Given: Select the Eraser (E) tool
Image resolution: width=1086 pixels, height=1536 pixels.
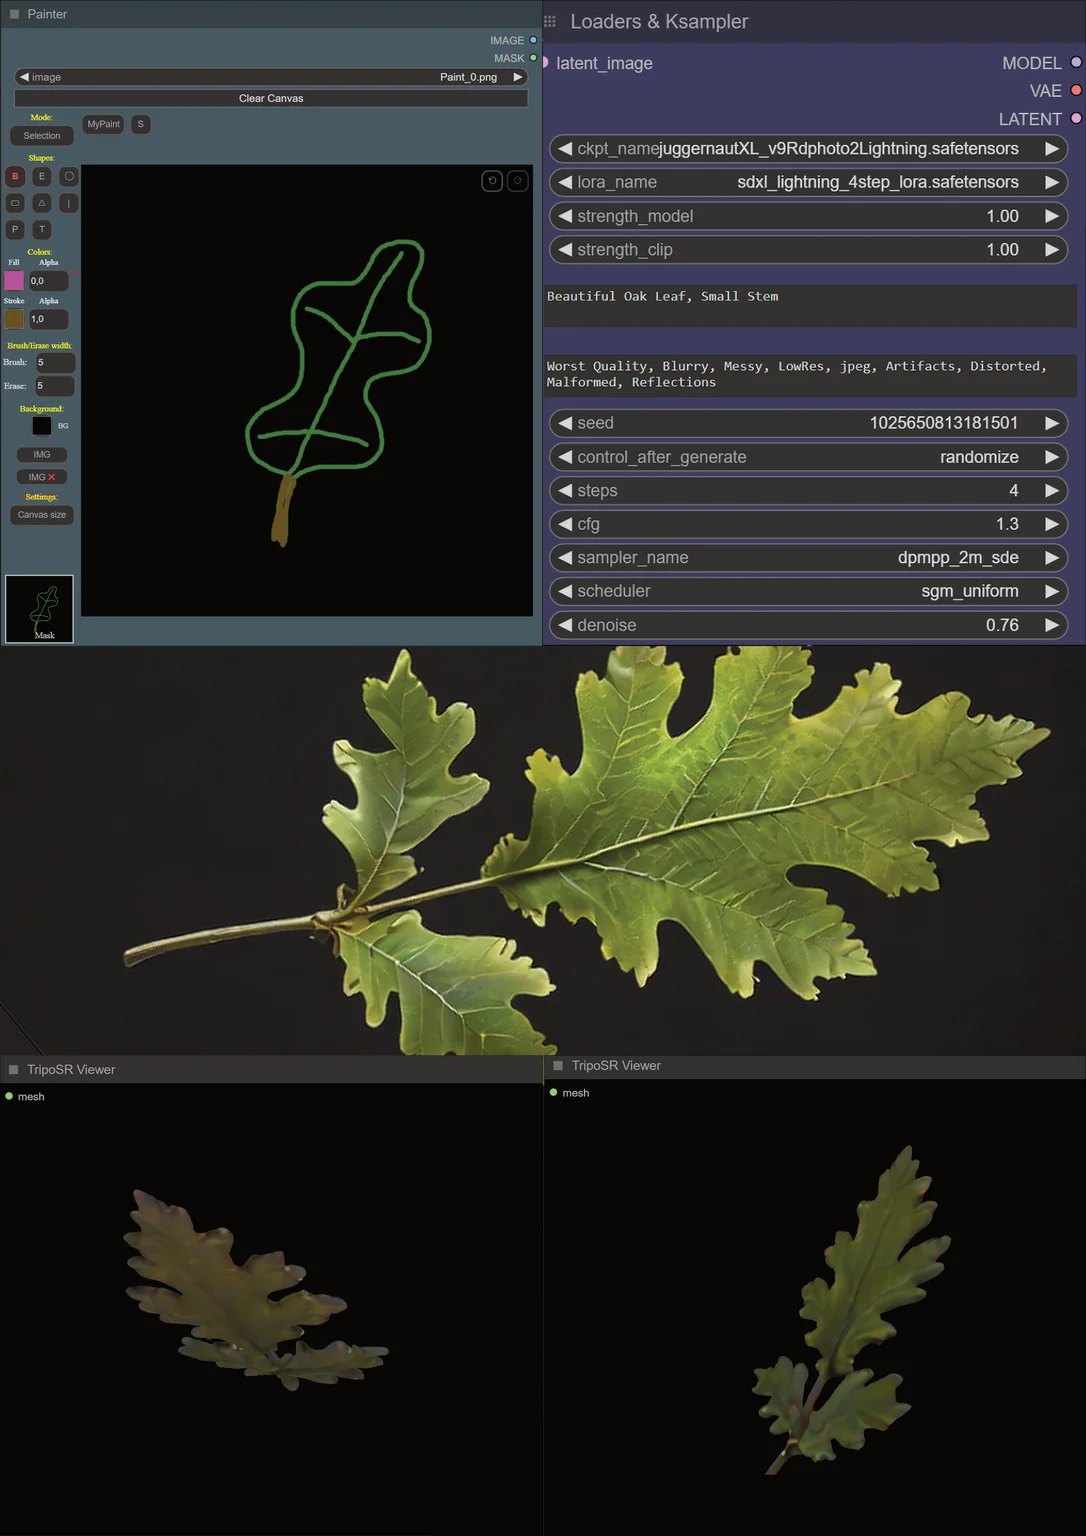Looking at the screenshot, I should 42,176.
